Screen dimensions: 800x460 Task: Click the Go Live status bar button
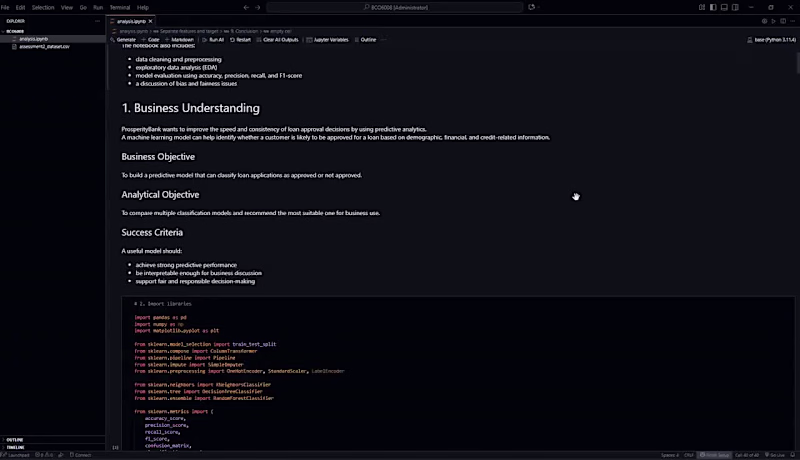(x=774, y=455)
